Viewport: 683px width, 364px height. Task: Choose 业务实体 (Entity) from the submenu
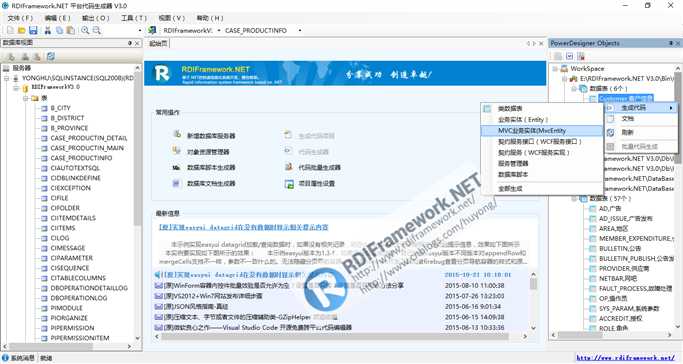point(541,119)
